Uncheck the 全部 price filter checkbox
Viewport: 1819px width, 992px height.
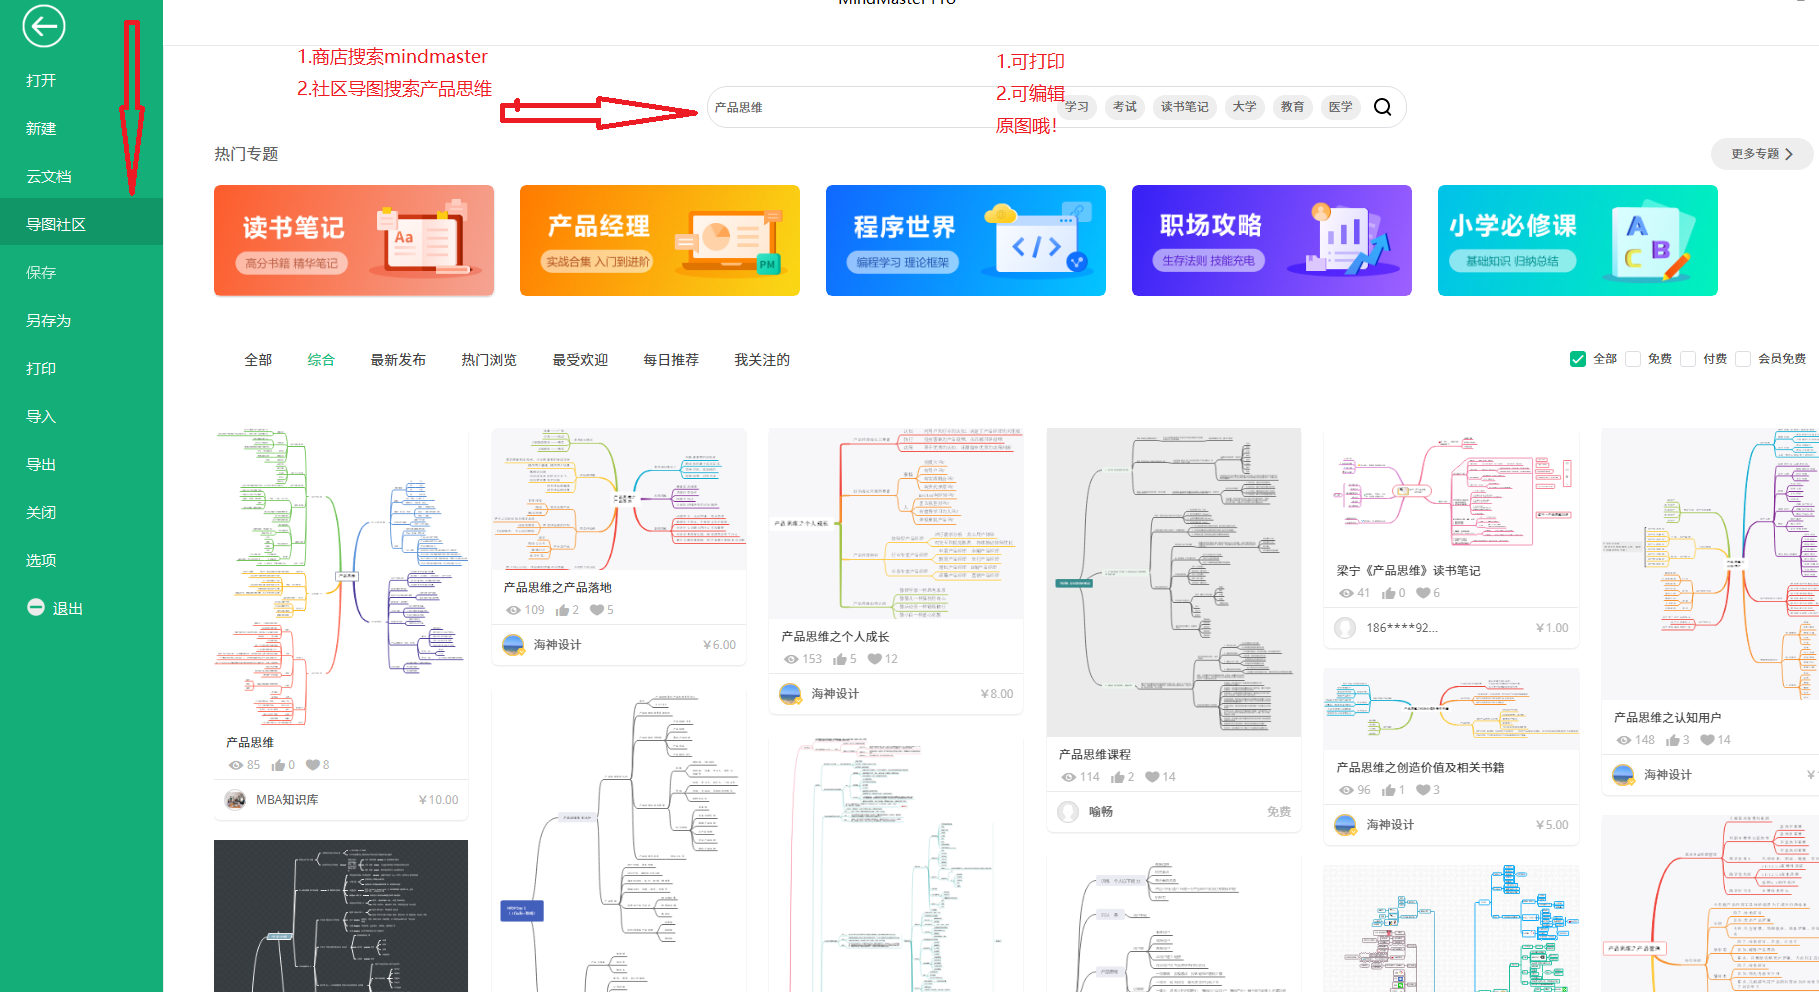1578,359
